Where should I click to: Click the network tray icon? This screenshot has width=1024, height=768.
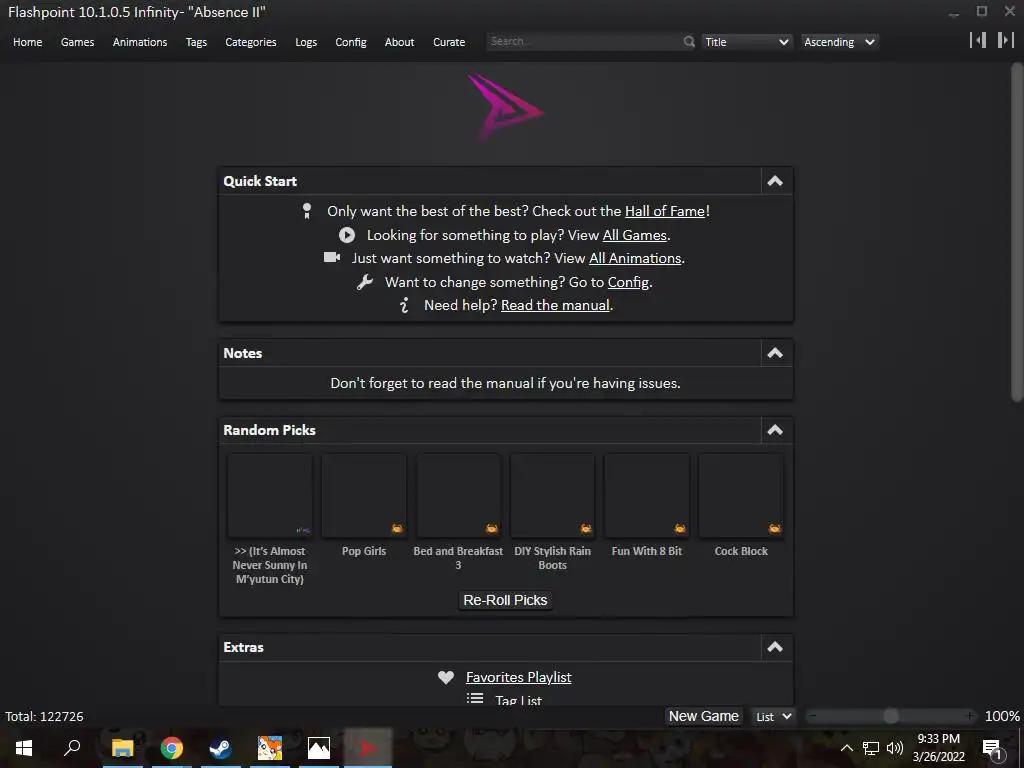(871, 748)
